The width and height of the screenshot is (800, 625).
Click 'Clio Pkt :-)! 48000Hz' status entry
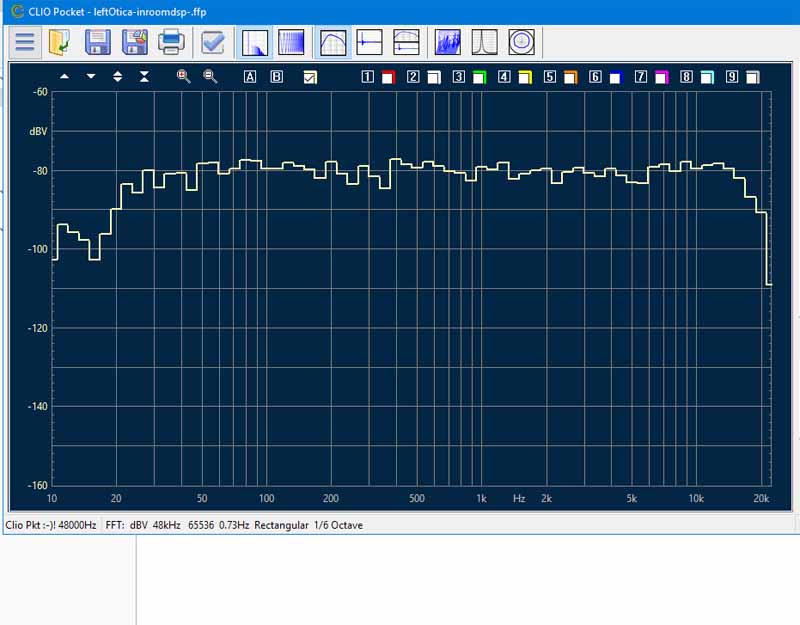click(51, 525)
